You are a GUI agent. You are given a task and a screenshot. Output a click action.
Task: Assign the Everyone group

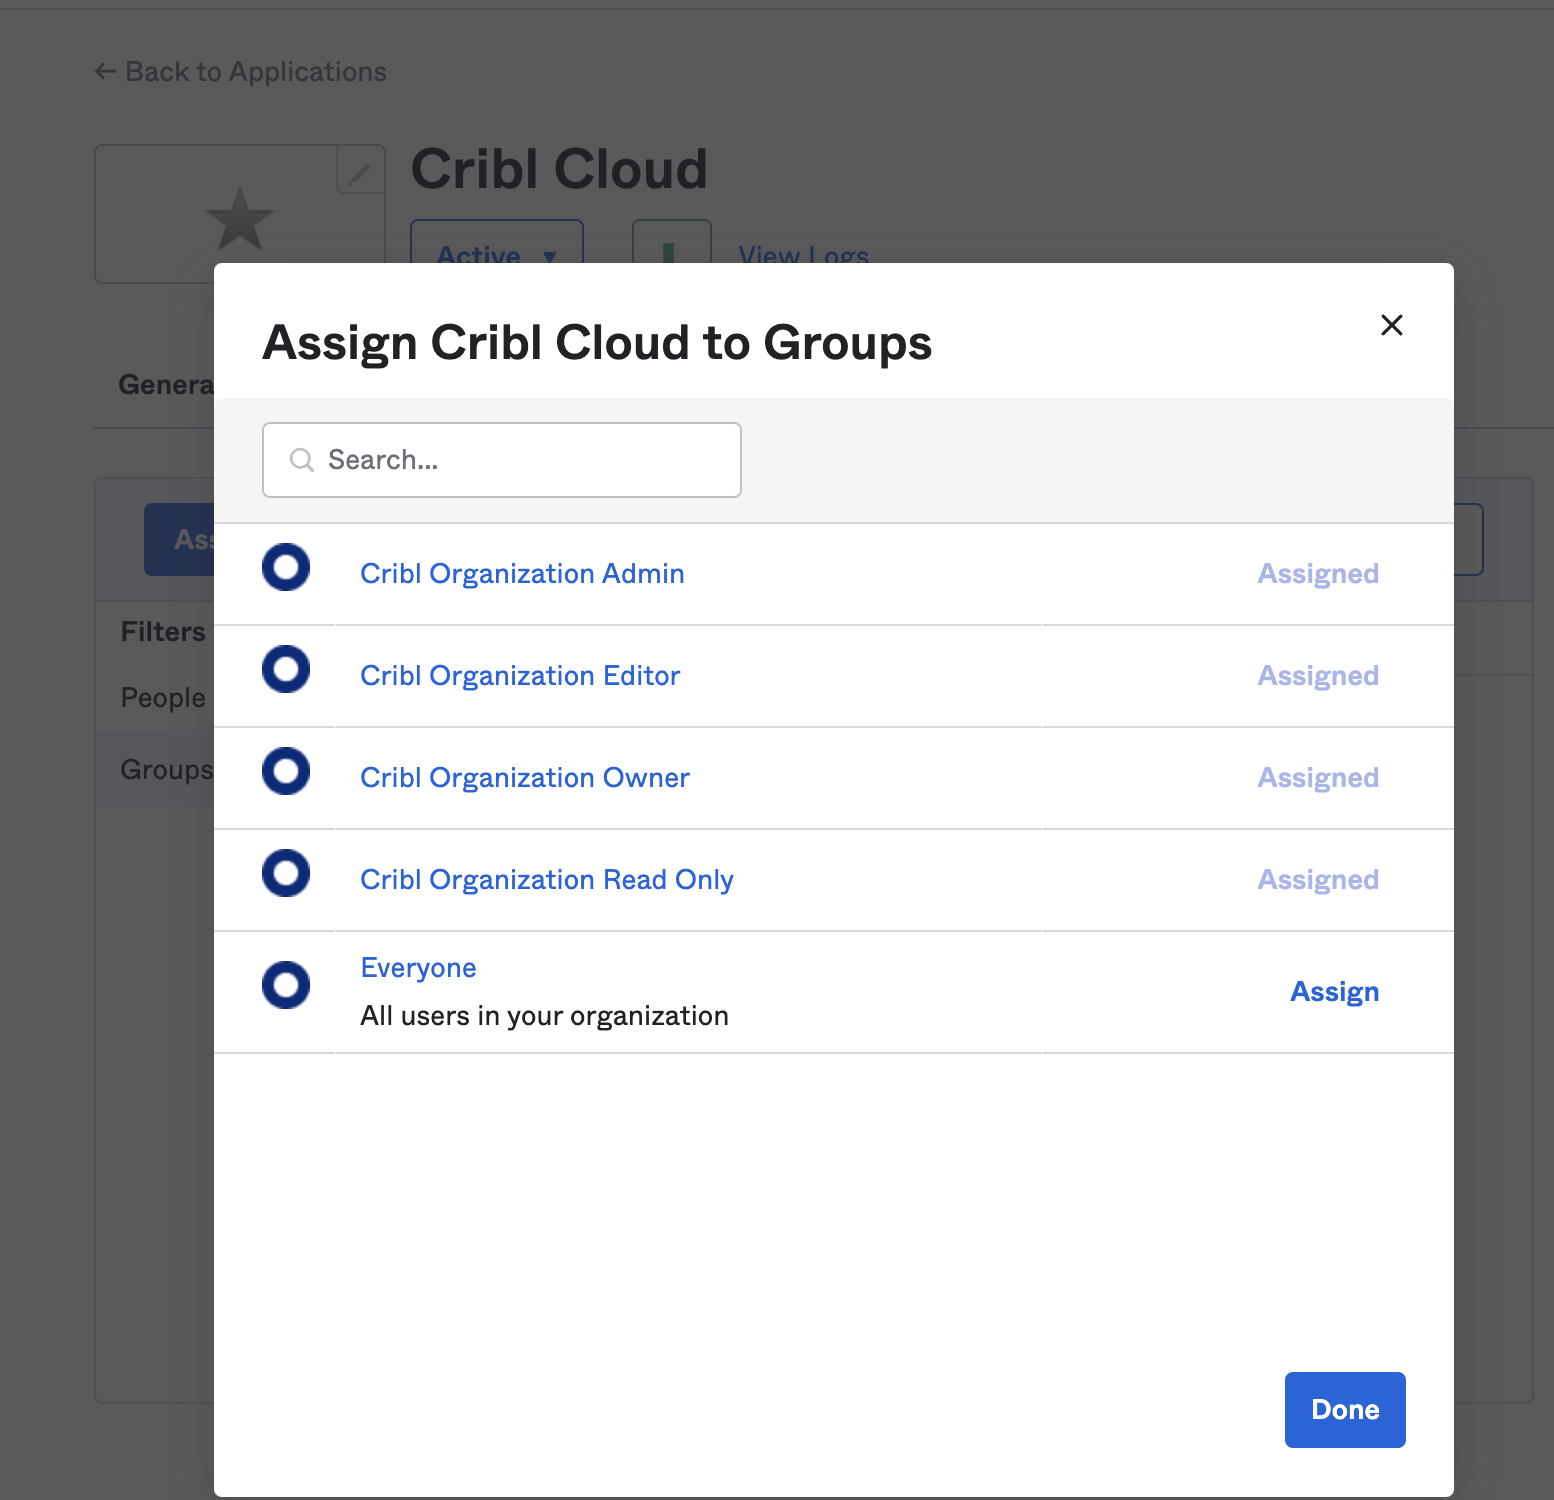point(1334,991)
